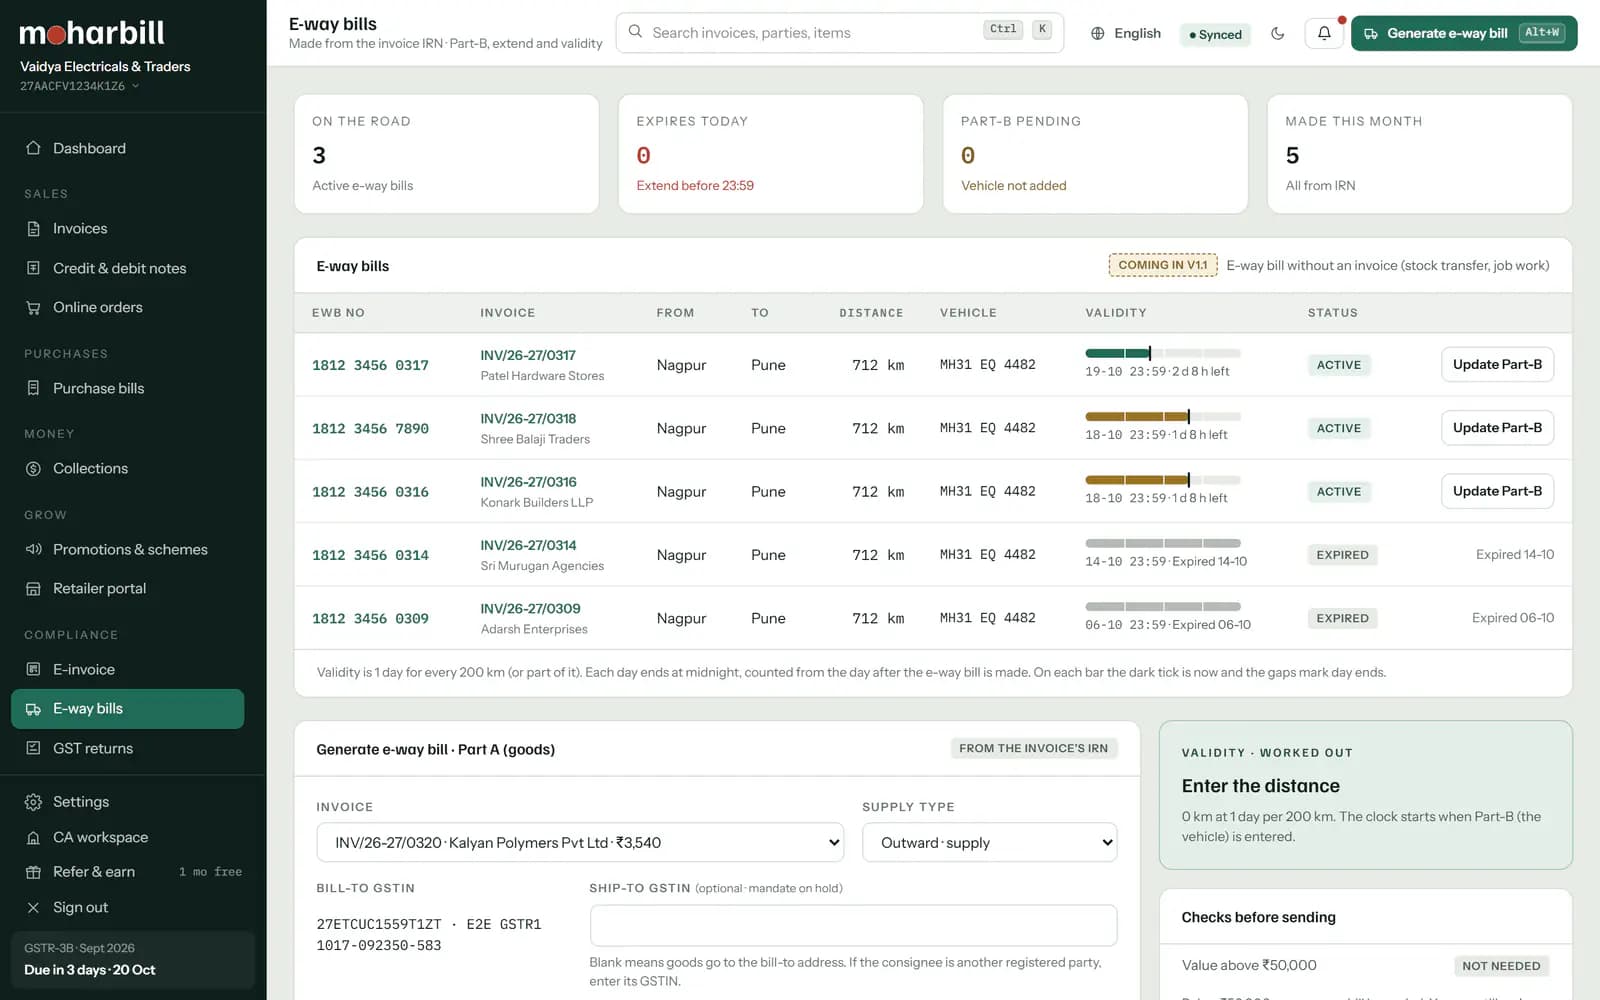Go to Retailer portal menu item
This screenshot has width=1600, height=1000.
click(x=127, y=588)
